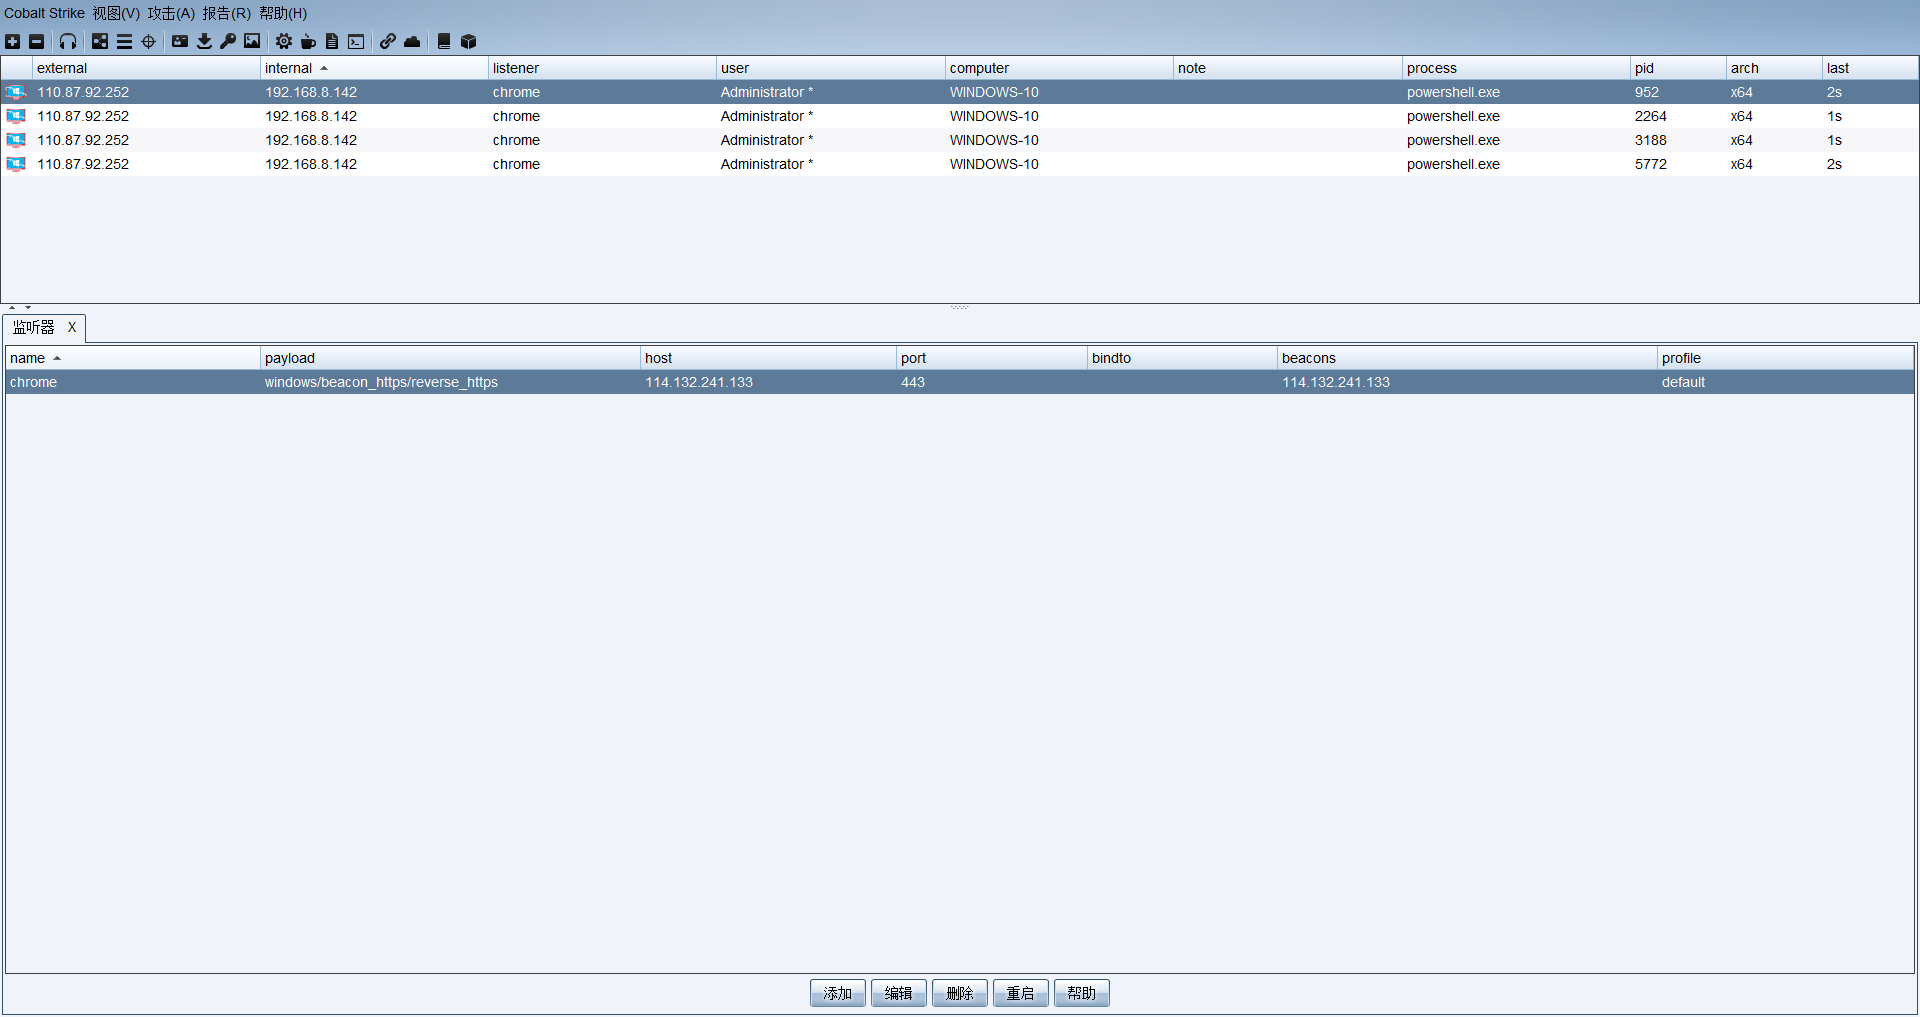Select the session row with PID 2264
Screen dimensions: 1920x1017
(960, 116)
